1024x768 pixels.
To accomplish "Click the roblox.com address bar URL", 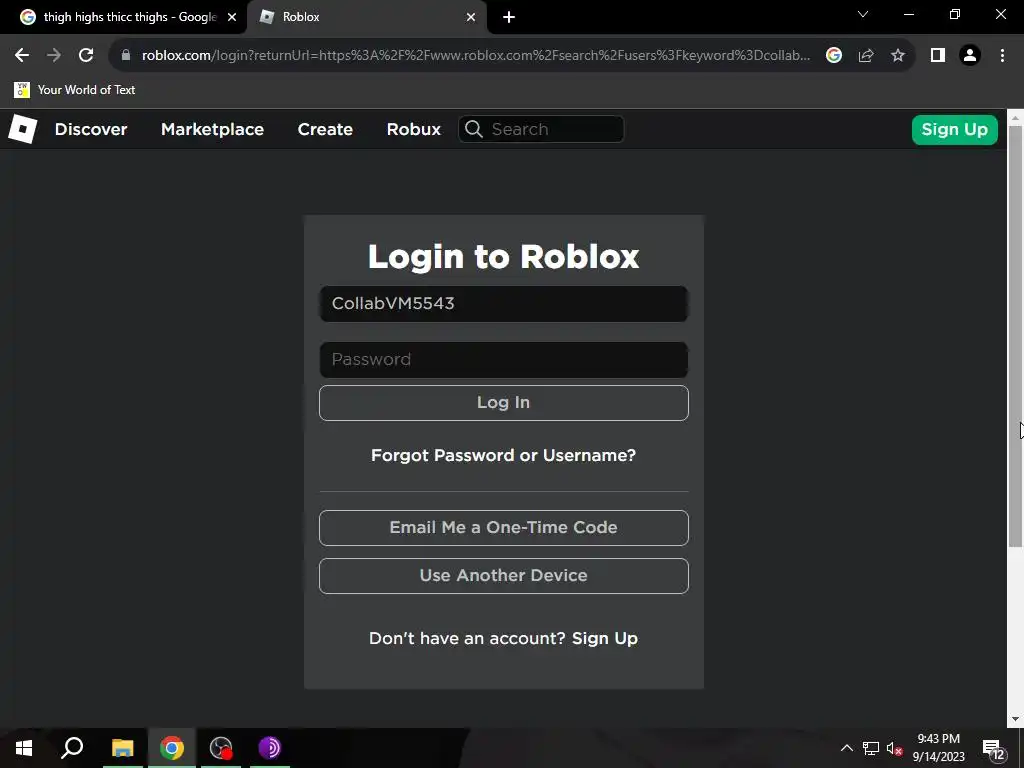I will coord(476,56).
